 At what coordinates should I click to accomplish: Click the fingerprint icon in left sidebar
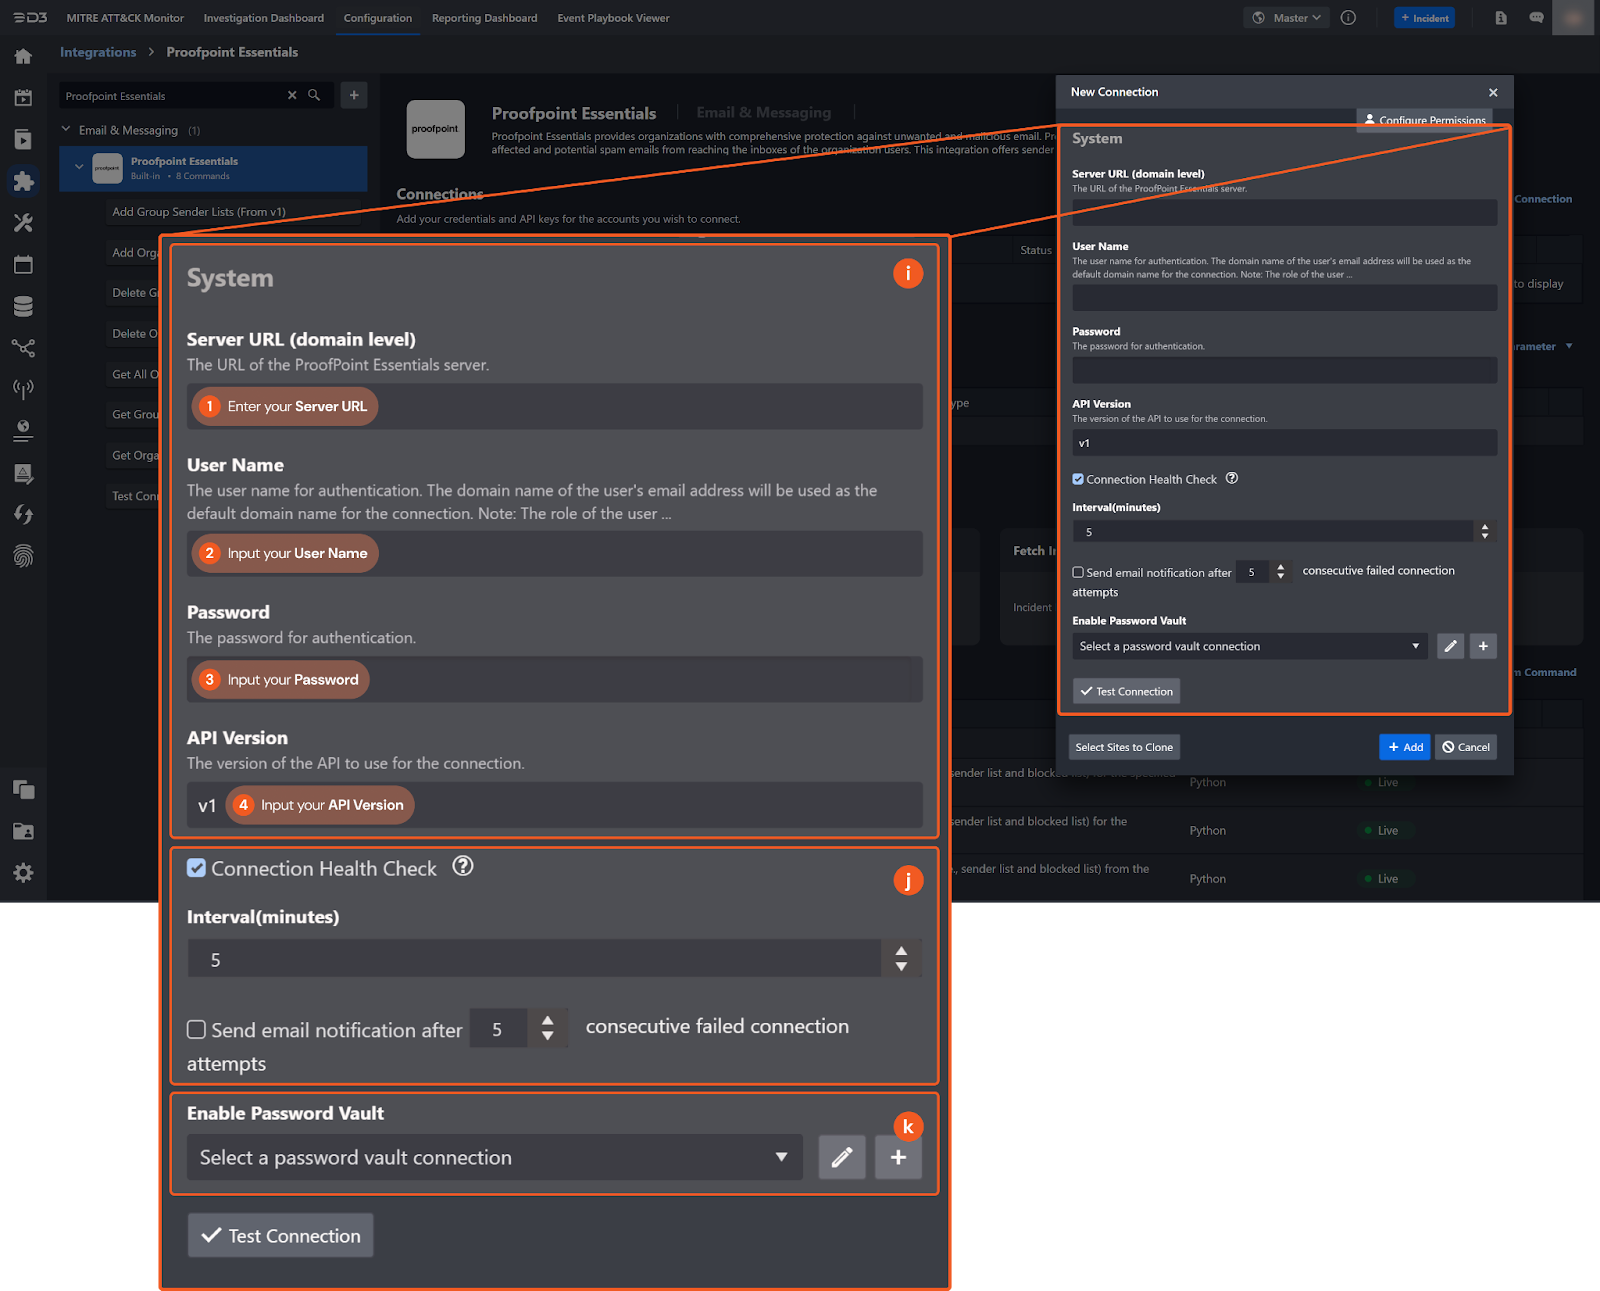click(x=23, y=556)
